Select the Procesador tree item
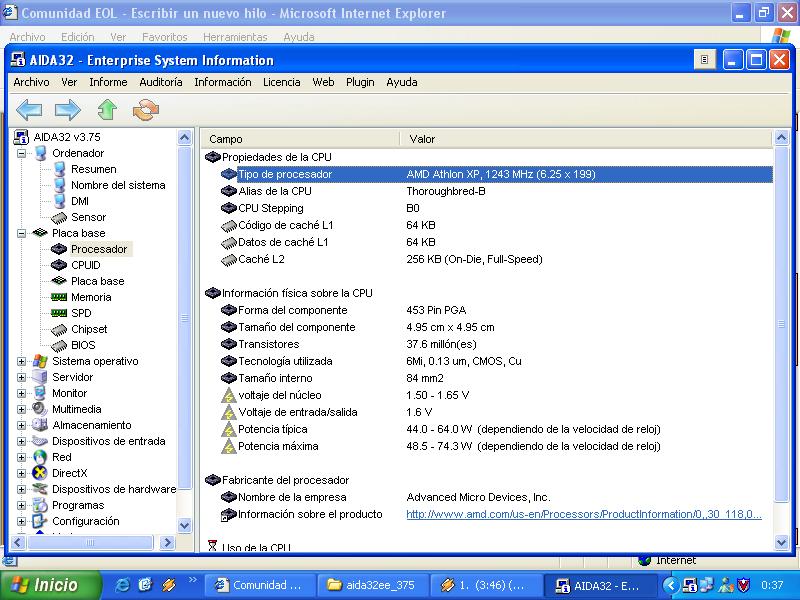This screenshot has width=800, height=600. click(x=99, y=249)
